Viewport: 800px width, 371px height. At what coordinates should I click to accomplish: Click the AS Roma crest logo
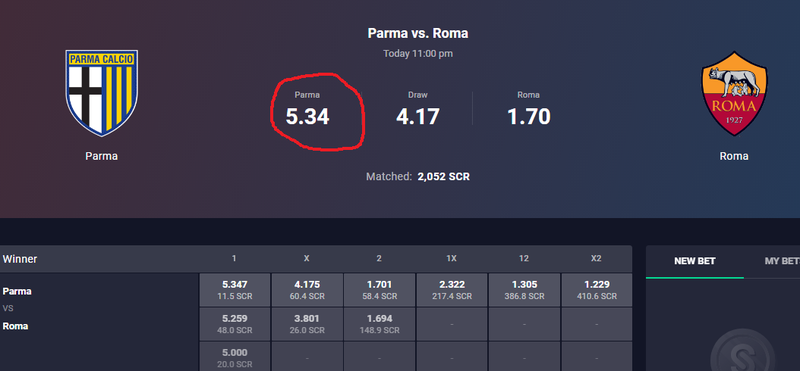pyautogui.click(x=734, y=93)
